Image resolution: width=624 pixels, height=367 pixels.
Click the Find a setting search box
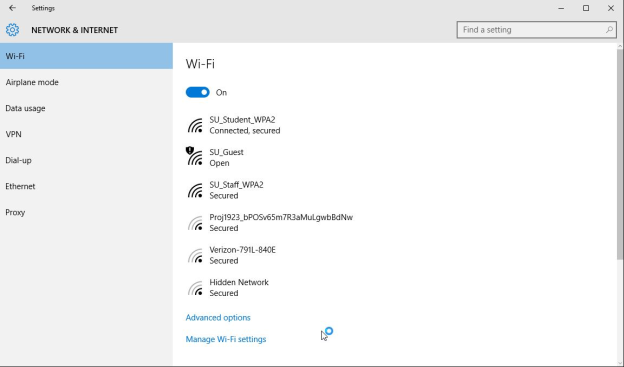(536, 30)
